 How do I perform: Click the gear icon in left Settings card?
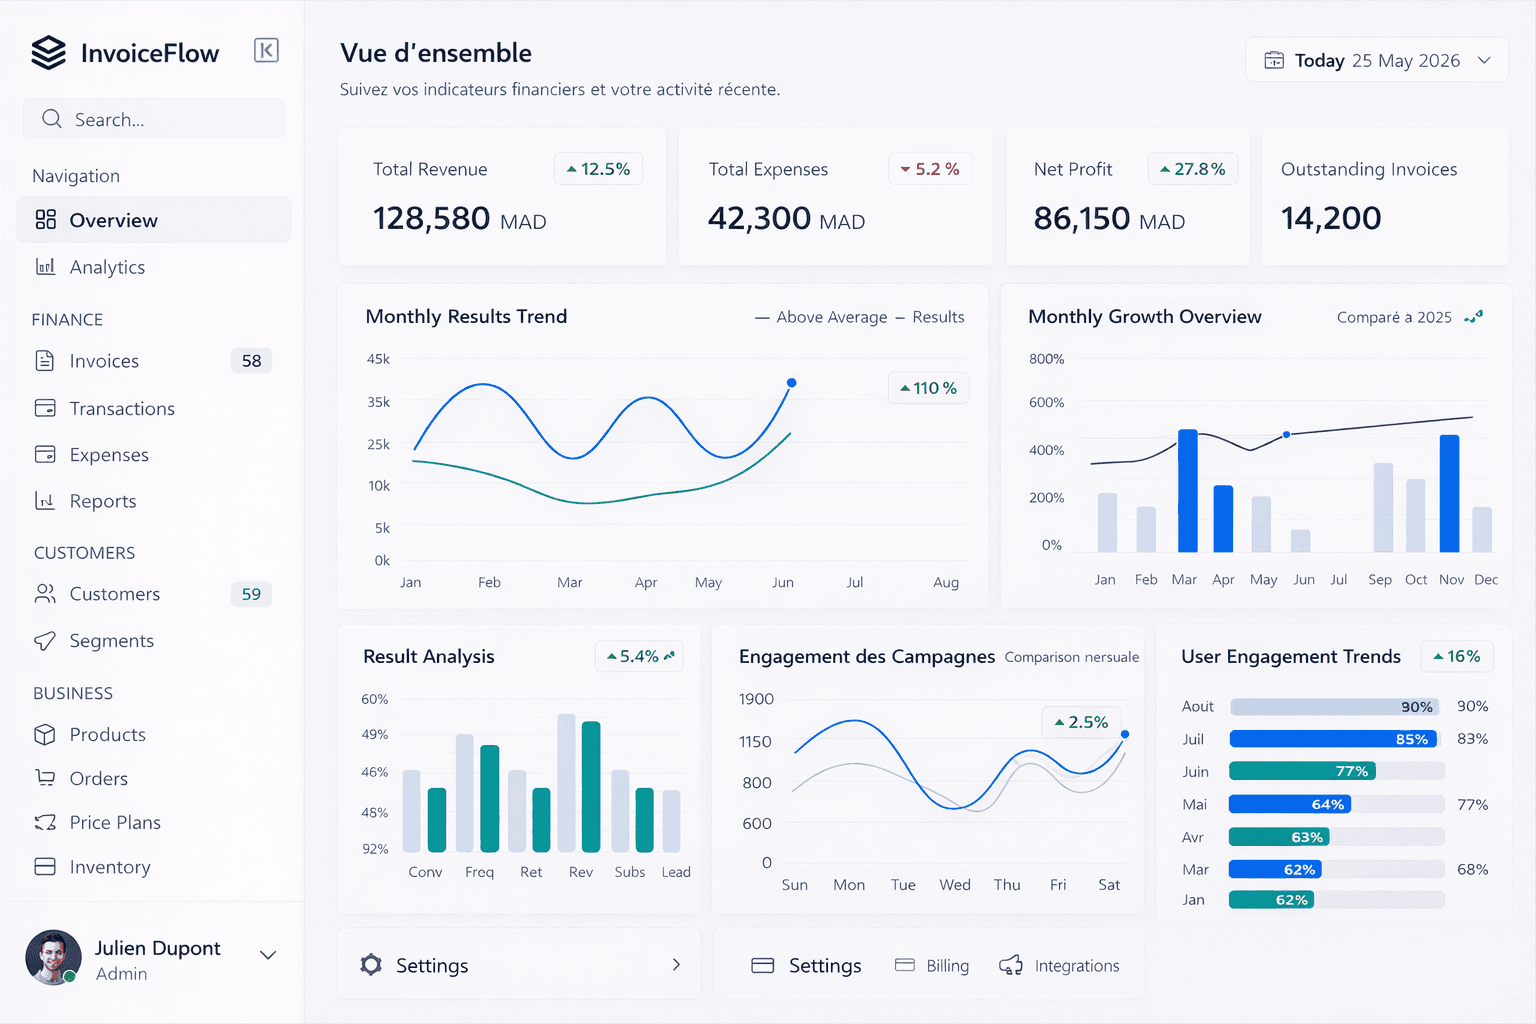pyautogui.click(x=371, y=965)
